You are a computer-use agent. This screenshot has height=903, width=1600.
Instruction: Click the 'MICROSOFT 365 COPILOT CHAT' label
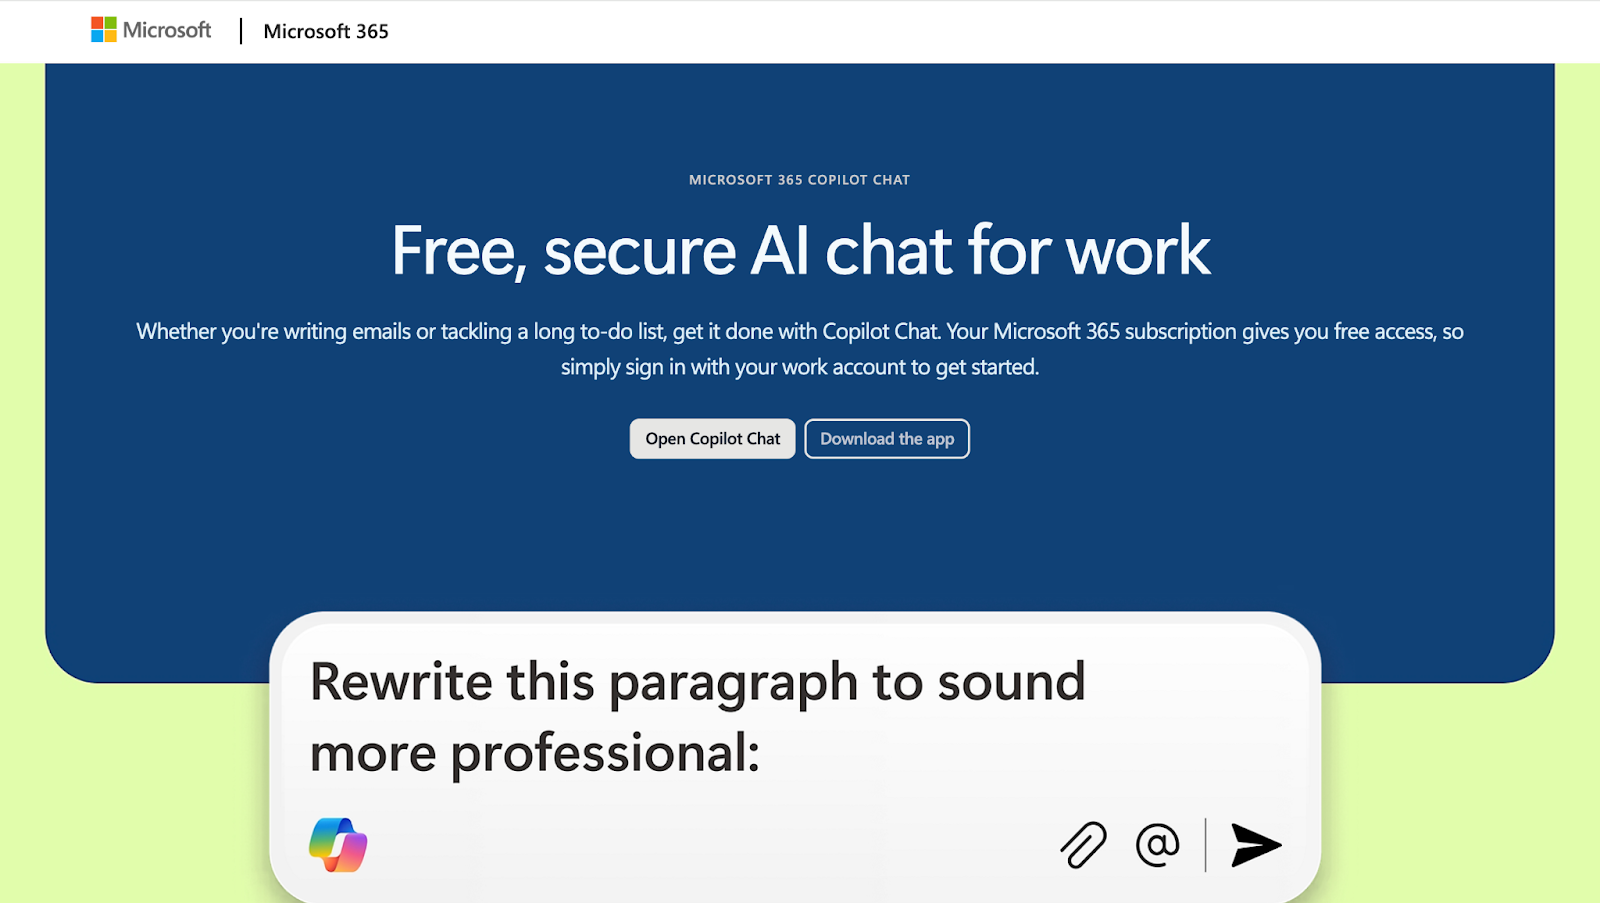(x=799, y=180)
